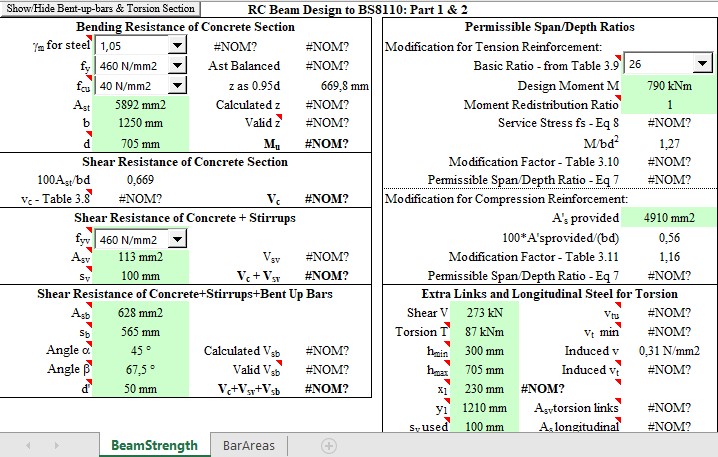Select the d' 50 mm cell
The image size is (718, 457).
[x=141, y=389]
